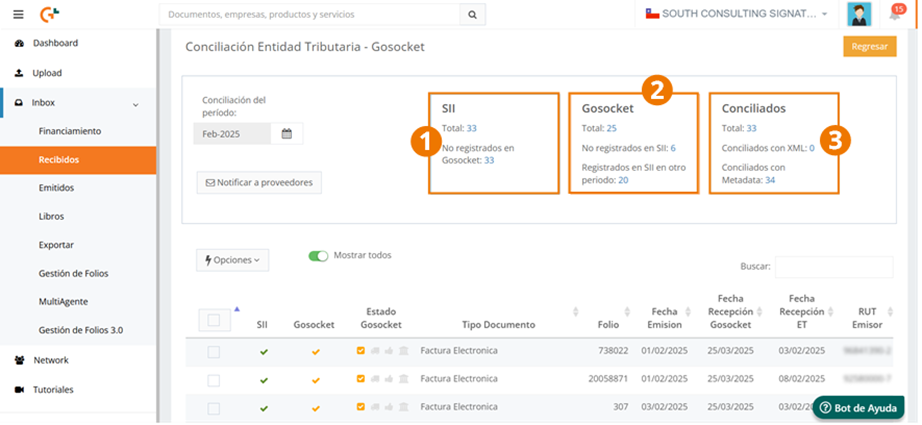Viewport: 922px width, 425px height.
Task: Click the thumbs-up status icon for folio 738022
Action: pyautogui.click(x=389, y=350)
